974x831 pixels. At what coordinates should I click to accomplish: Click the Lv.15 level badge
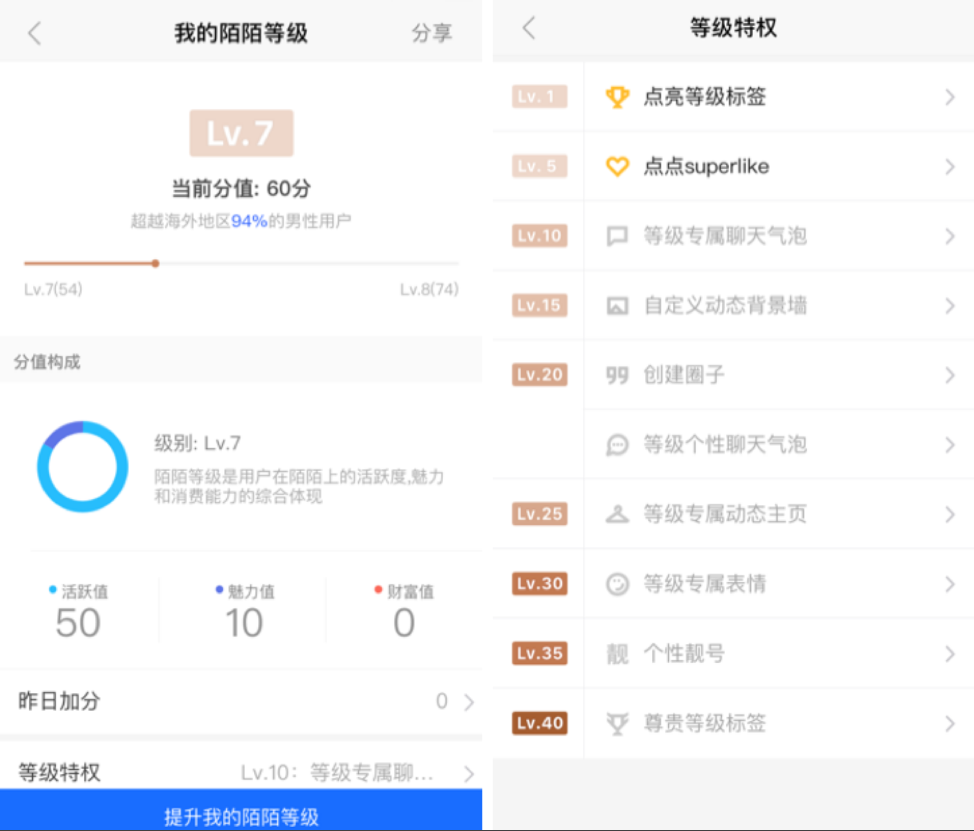click(539, 306)
